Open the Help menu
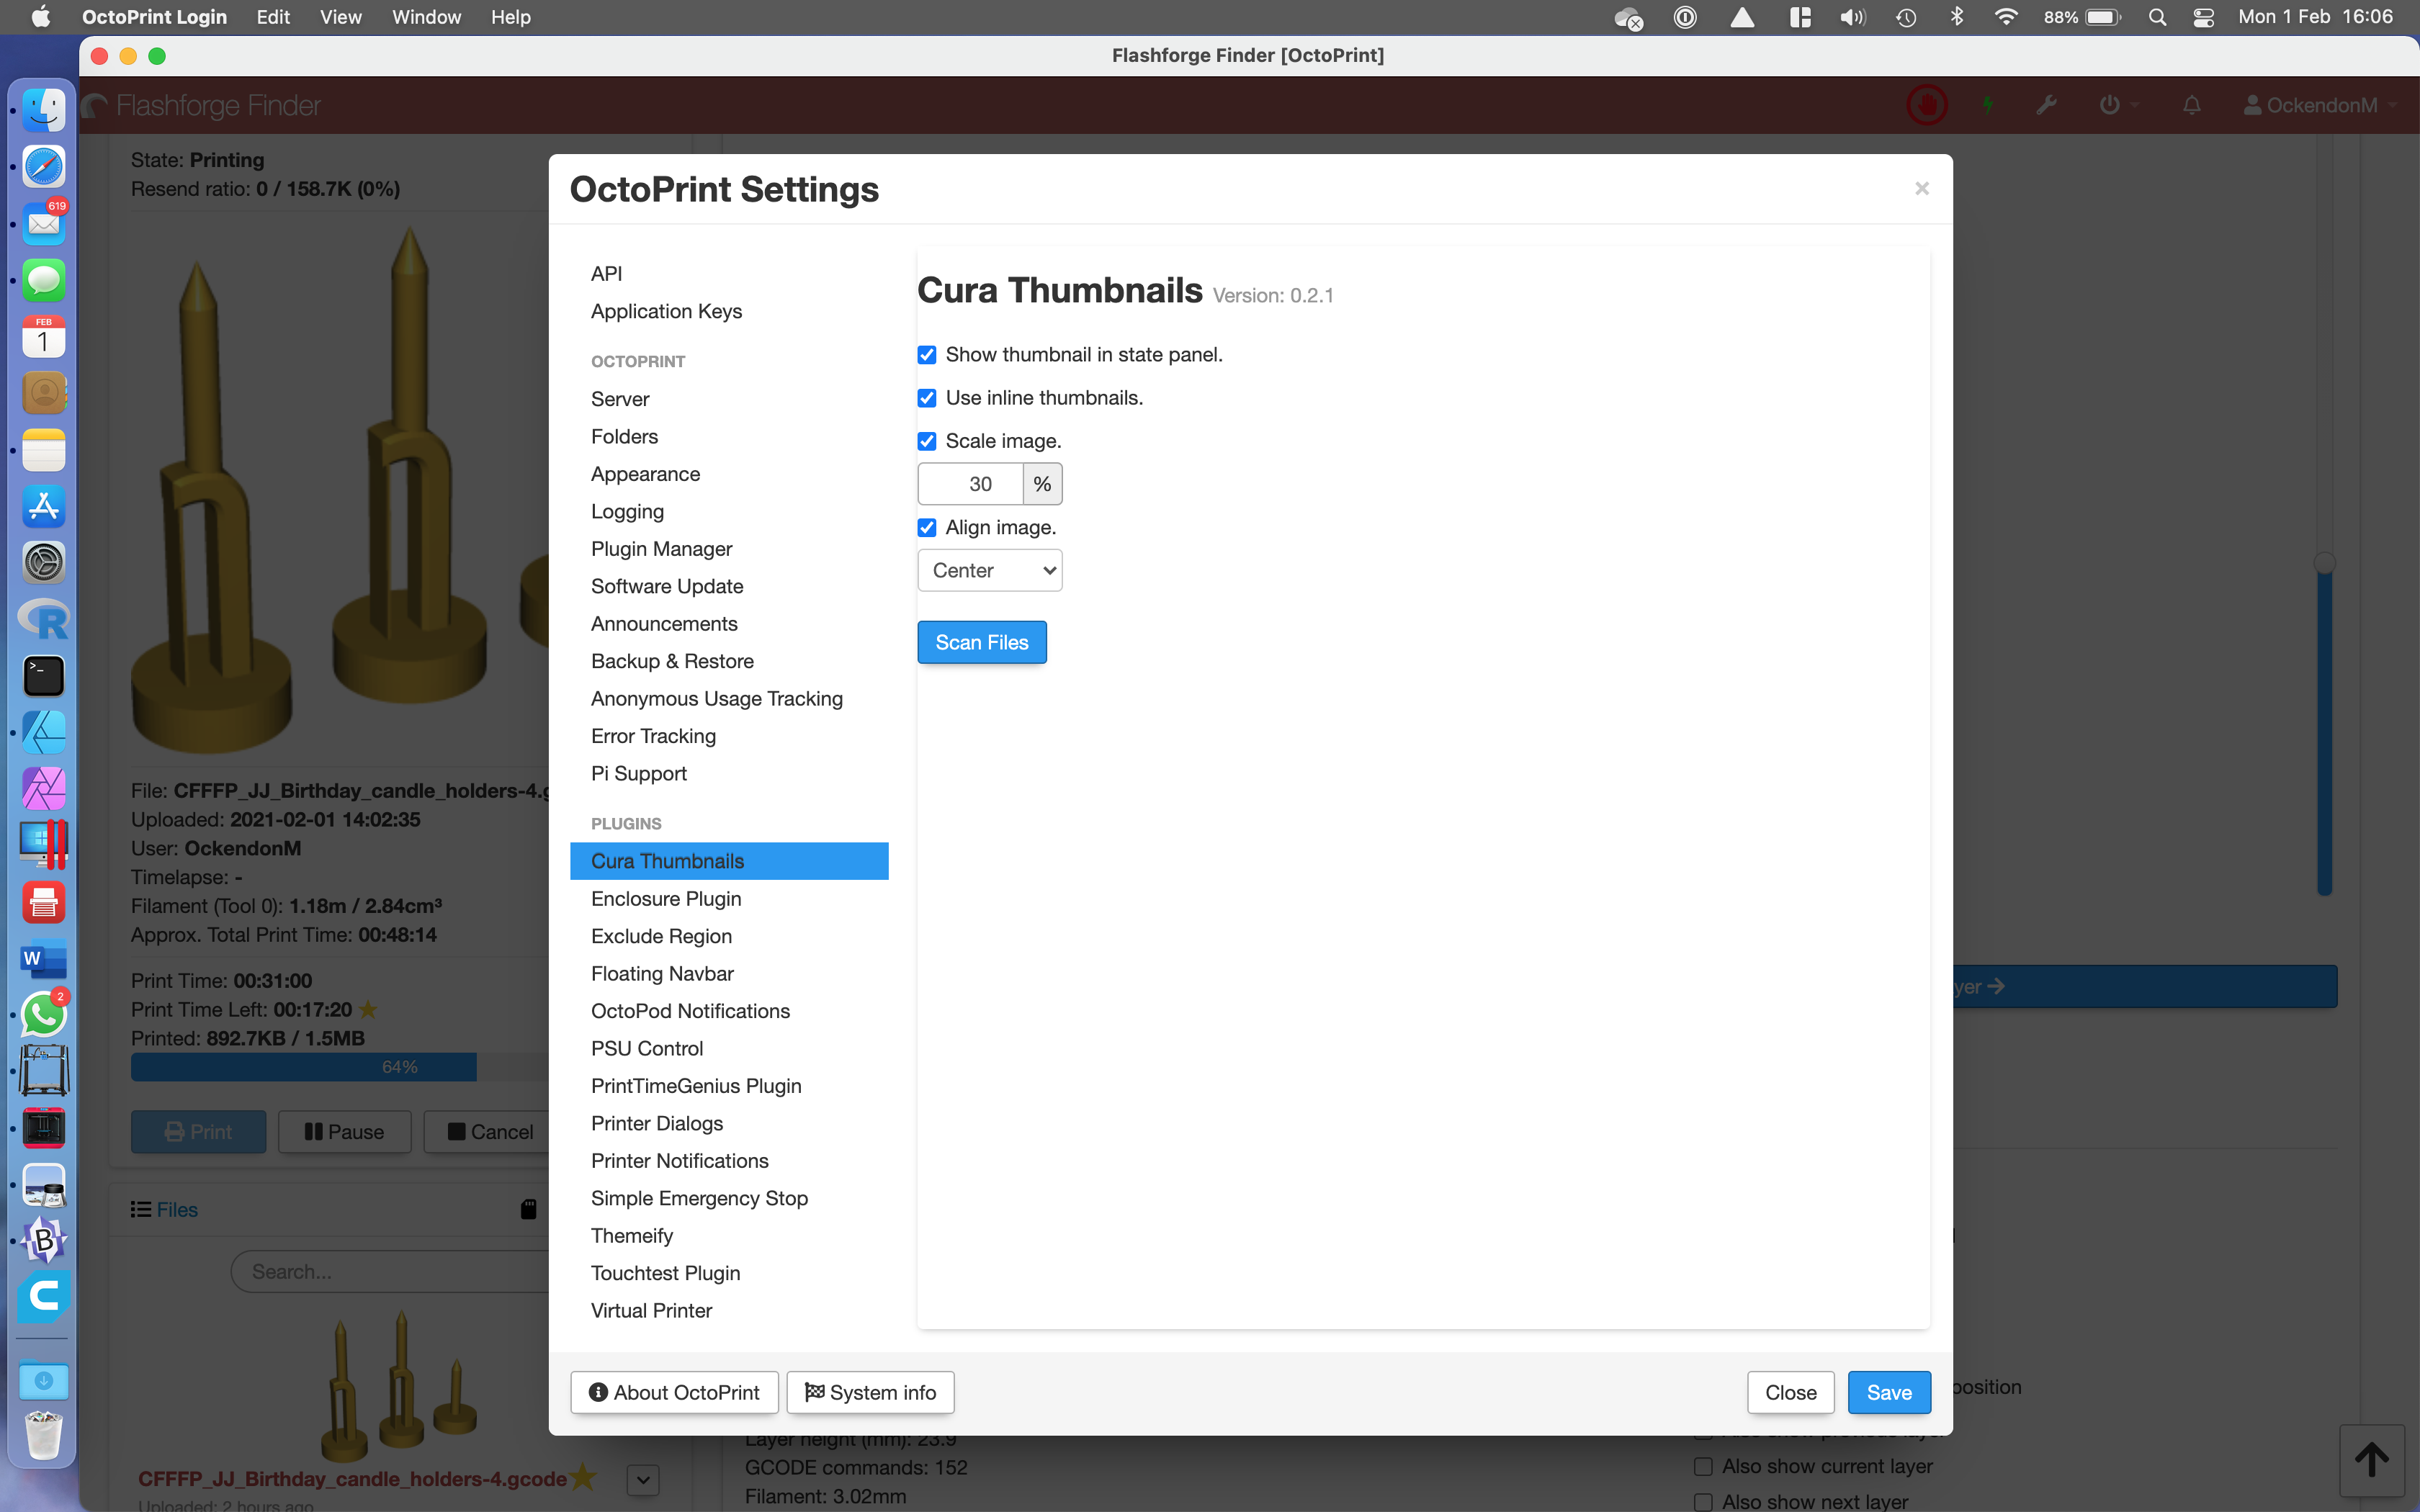The image size is (2420, 1512). 510,17
